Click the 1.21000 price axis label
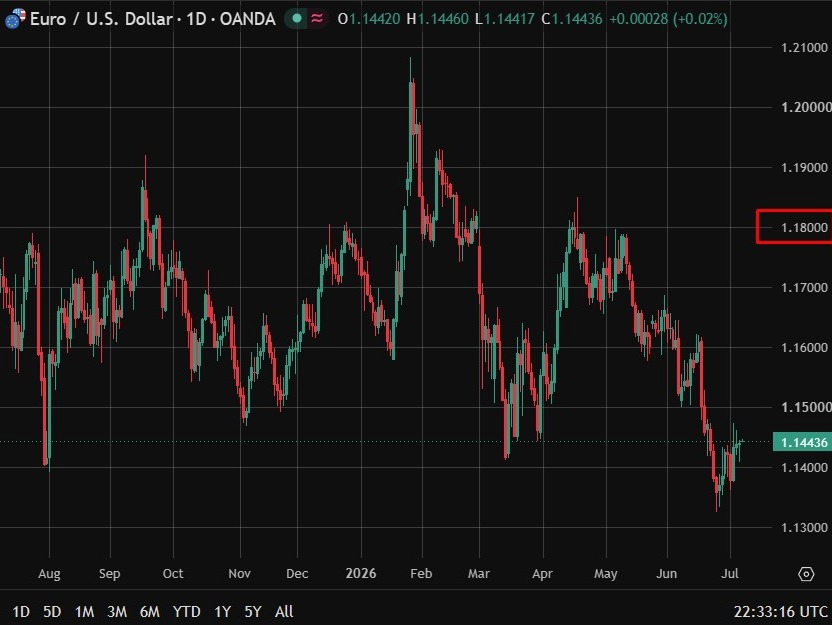This screenshot has width=832, height=625. 804,48
